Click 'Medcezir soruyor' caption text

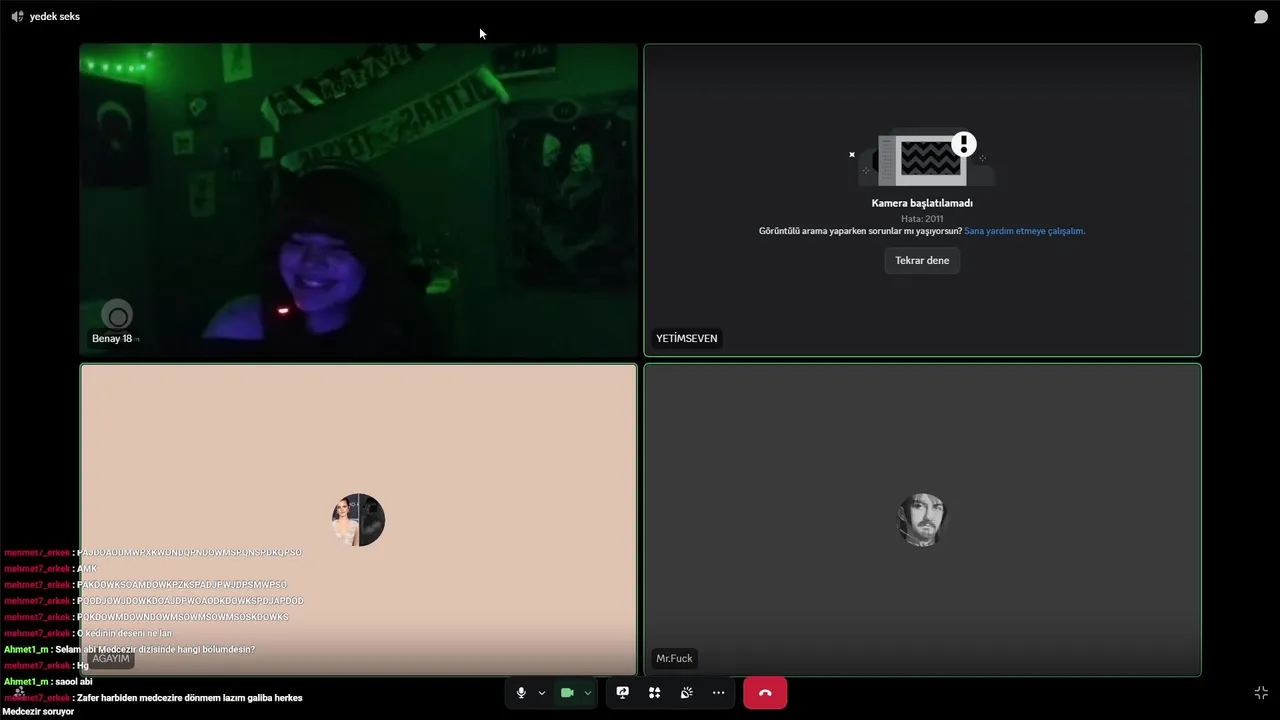tap(38, 712)
